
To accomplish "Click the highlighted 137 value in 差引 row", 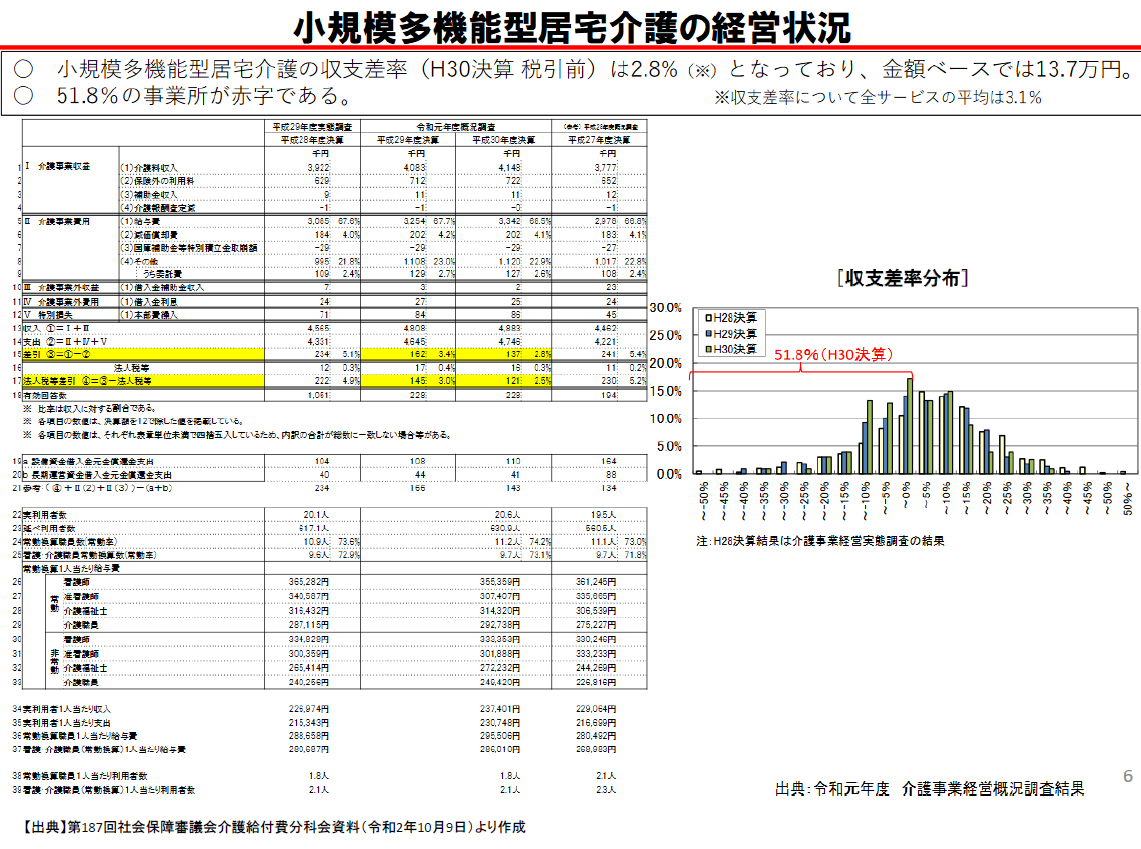I will coord(514,354).
